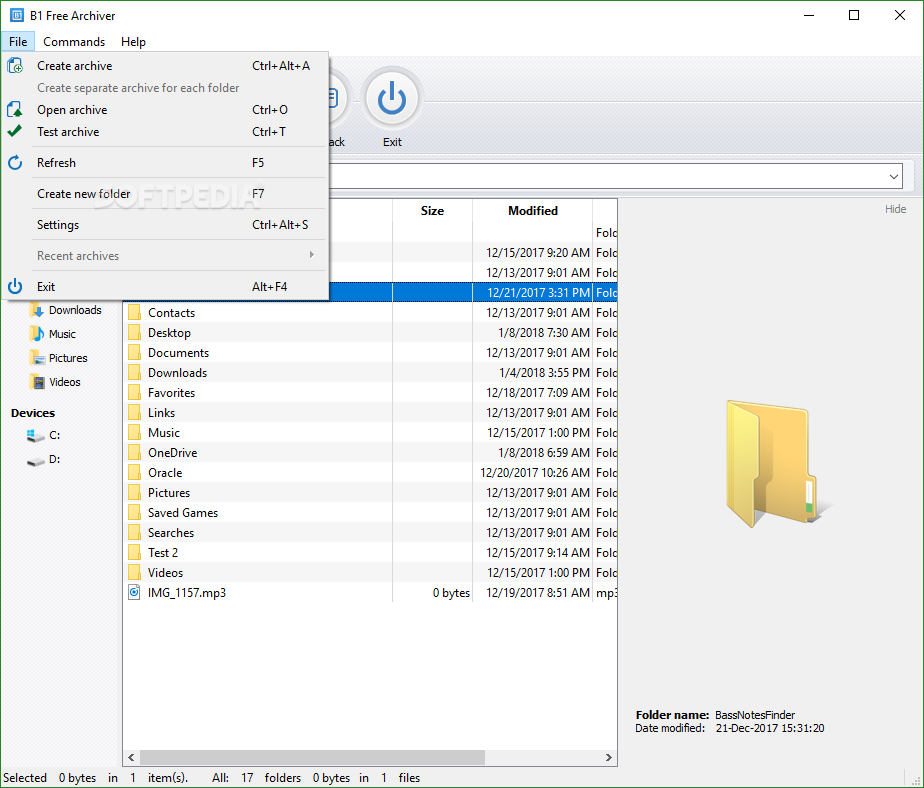Viewport: 924px width, 788px height.
Task: Click the B1 Free Archiver title icon
Action: point(17,15)
